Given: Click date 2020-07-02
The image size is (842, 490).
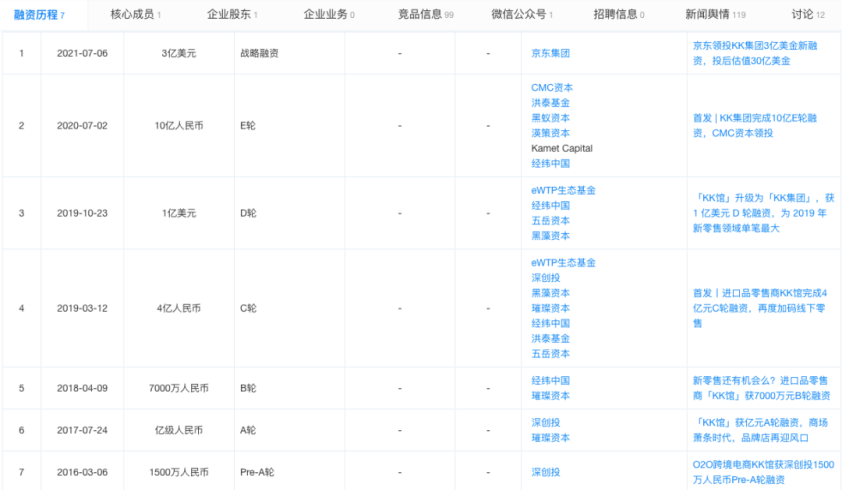Looking at the screenshot, I should 82,125.
